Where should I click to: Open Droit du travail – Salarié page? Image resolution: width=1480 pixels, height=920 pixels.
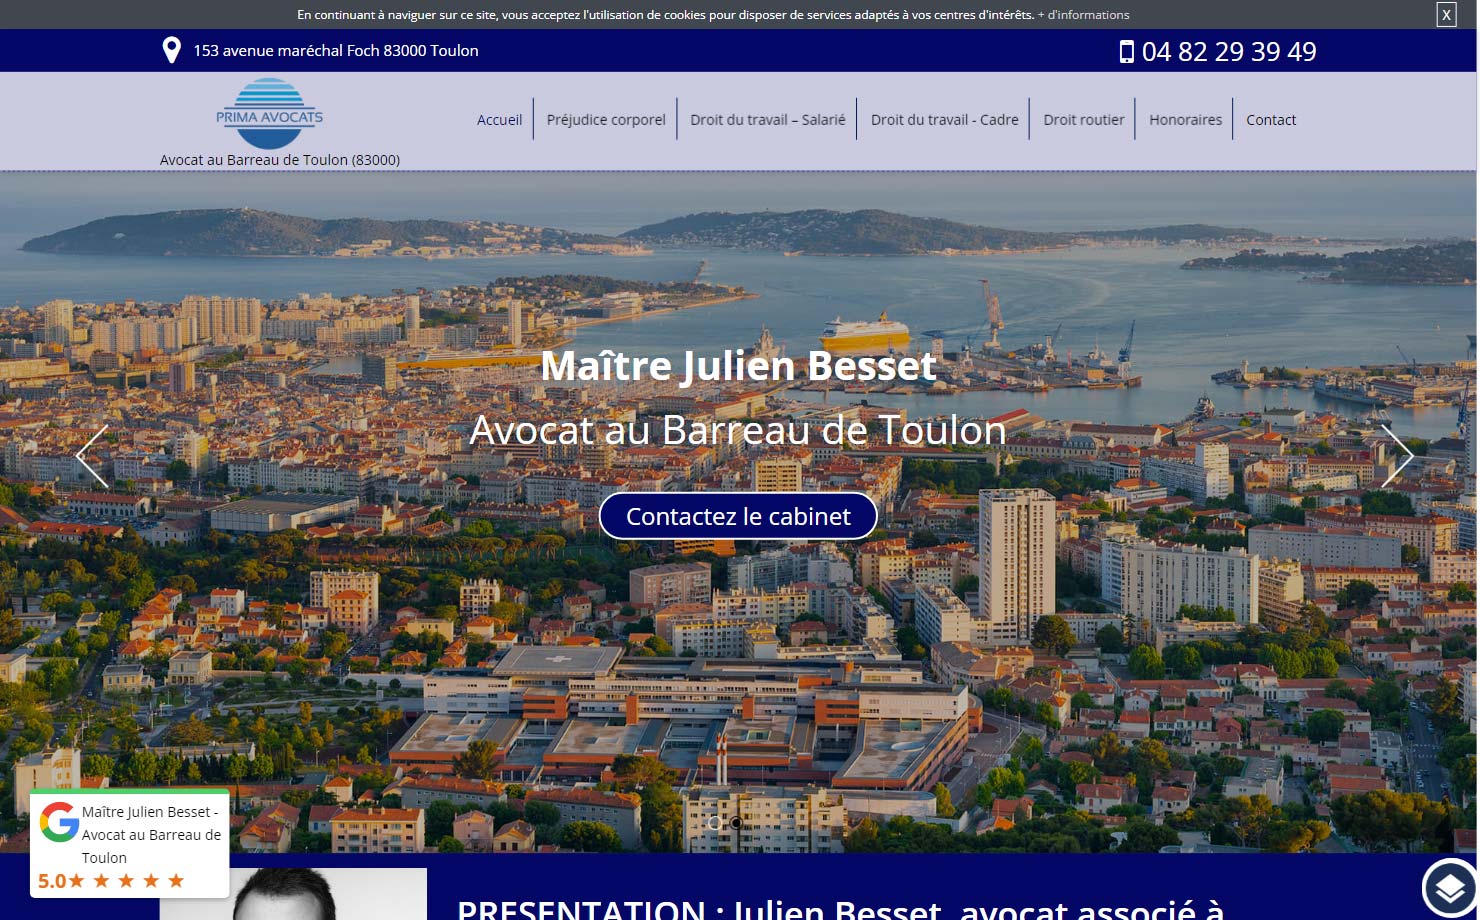pyautogui.click(x=768, y=120)
